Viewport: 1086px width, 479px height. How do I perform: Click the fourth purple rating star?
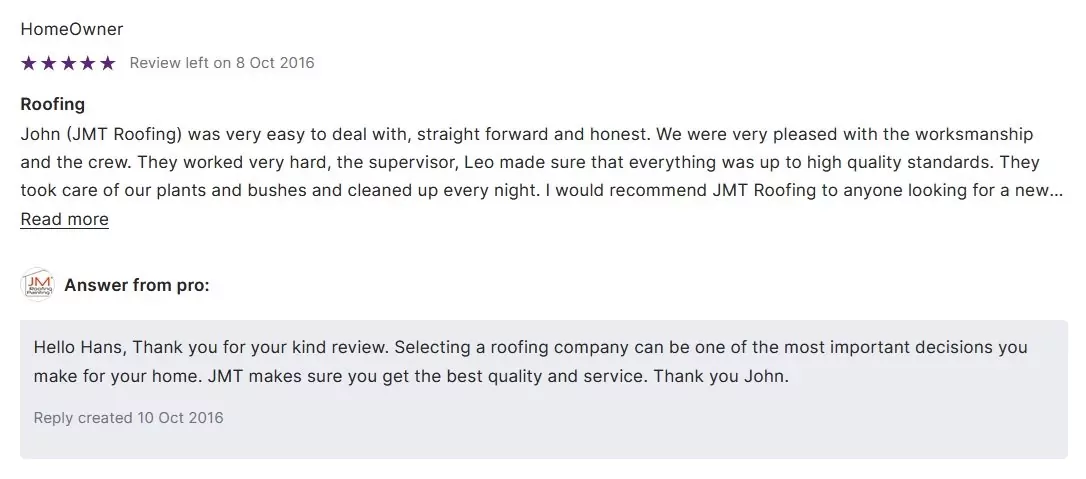pyautogui.click(x=88, y=63)
